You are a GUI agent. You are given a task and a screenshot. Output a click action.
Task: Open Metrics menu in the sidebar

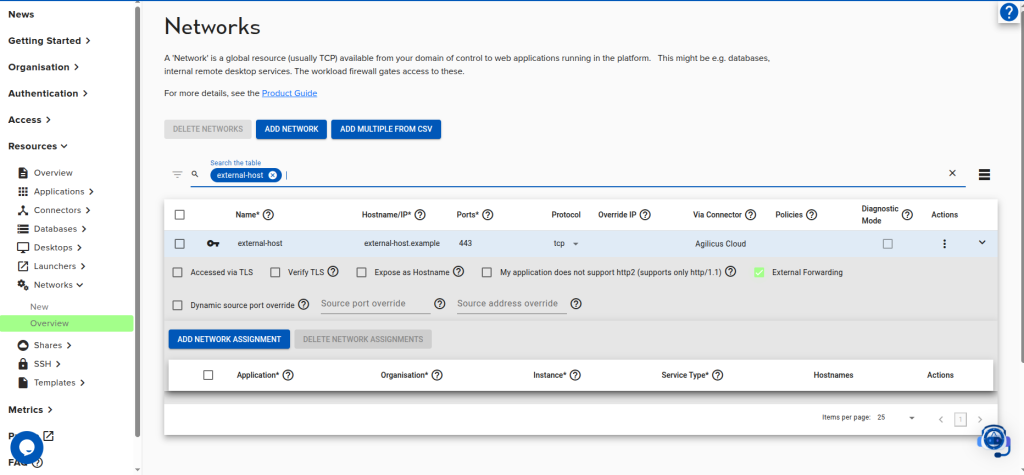[x=30, y=410]
